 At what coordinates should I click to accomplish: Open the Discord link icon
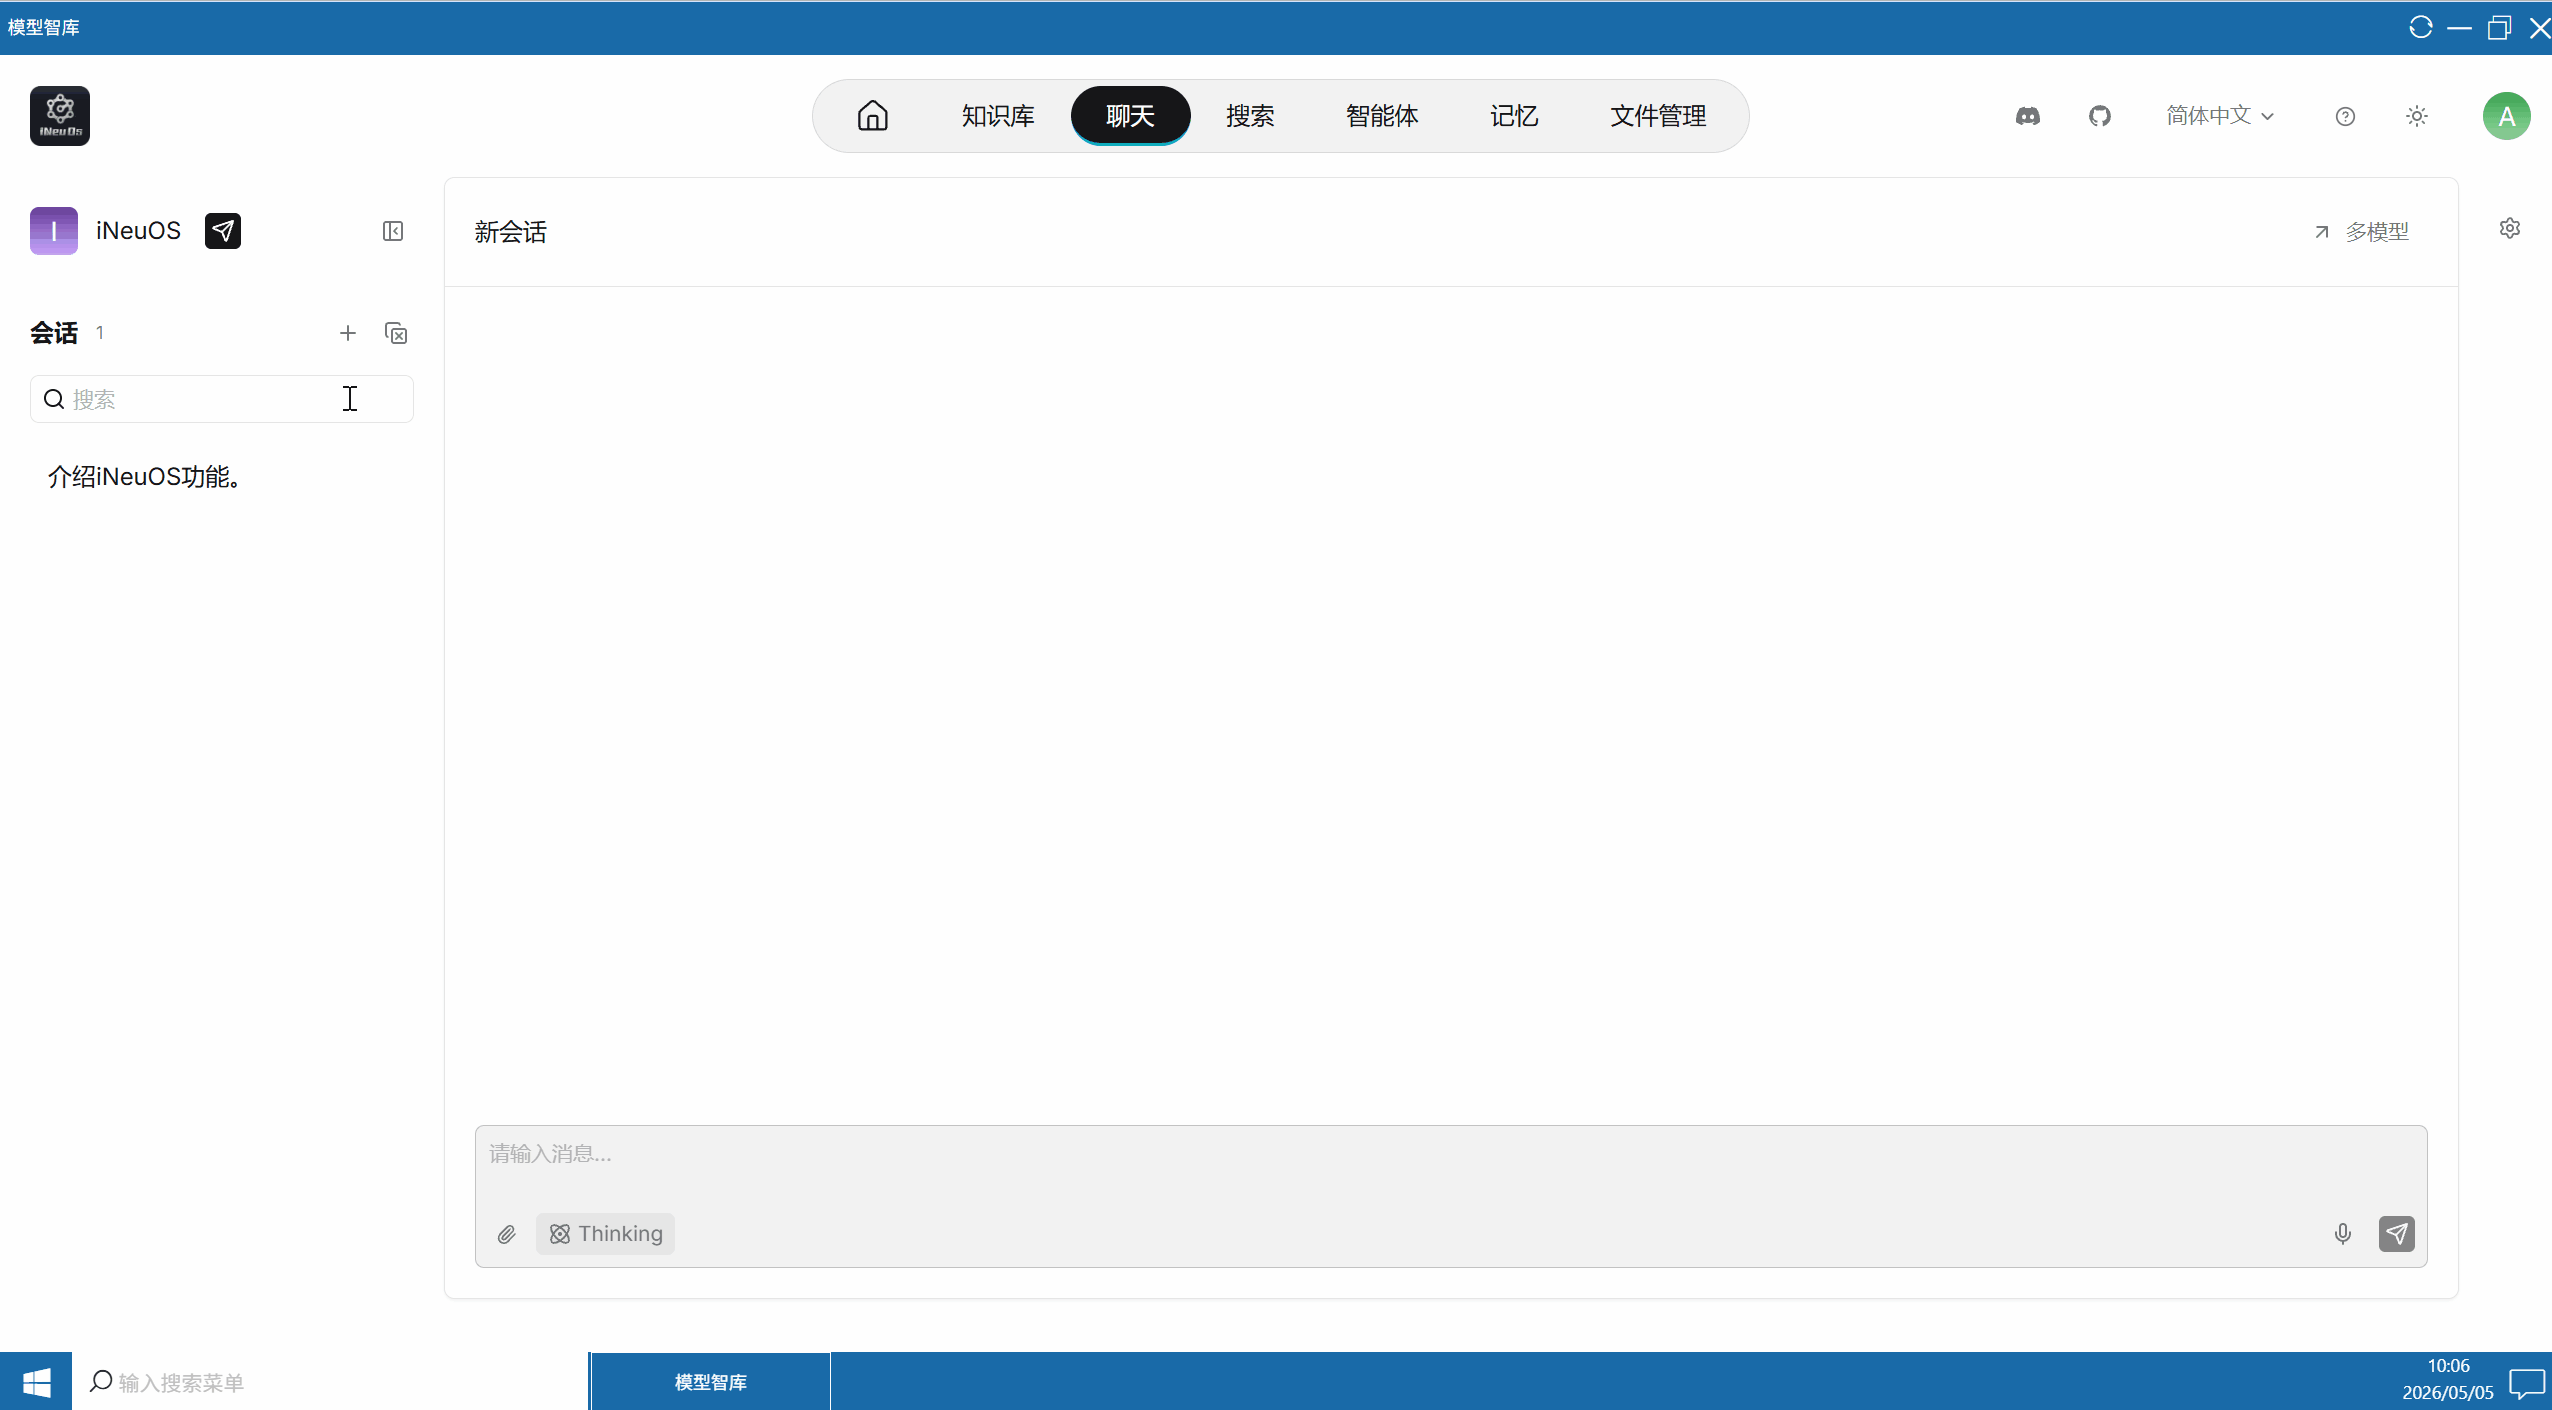(2027, 116)
